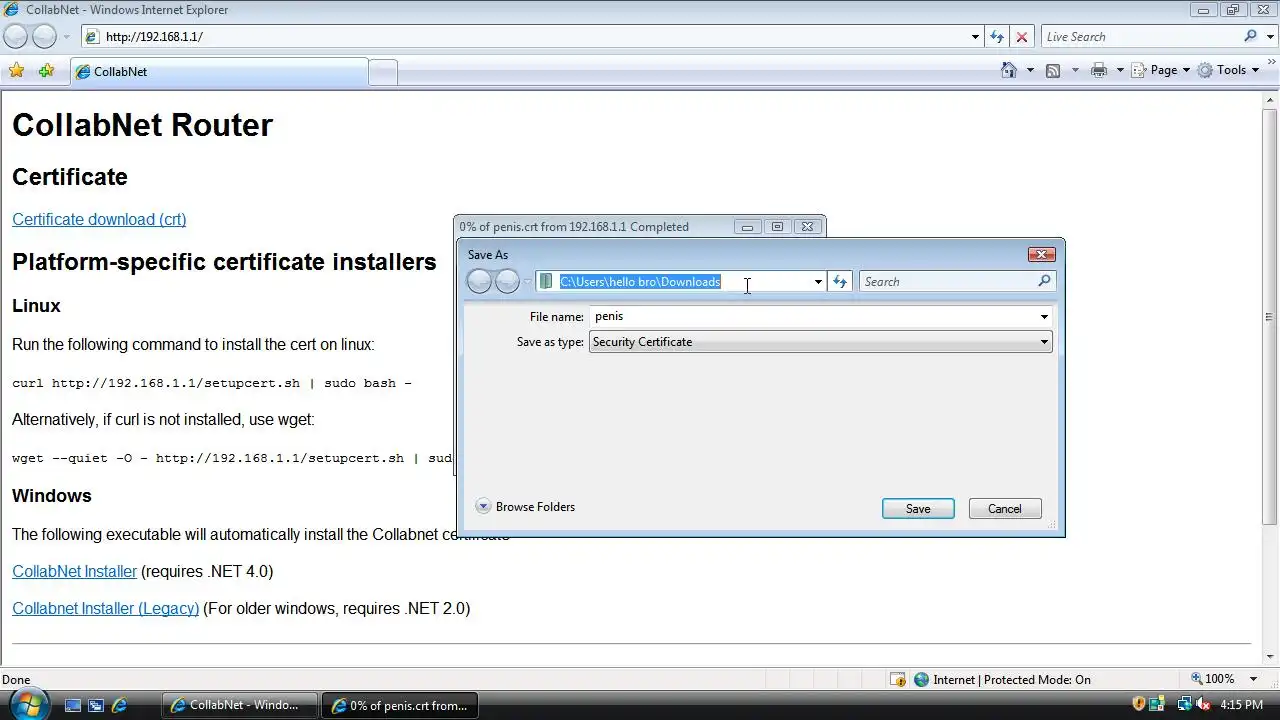Click the Add to Favorites icon
Image resolution: width=1280 pixels, height=720 pixels.
pos(46,71)
